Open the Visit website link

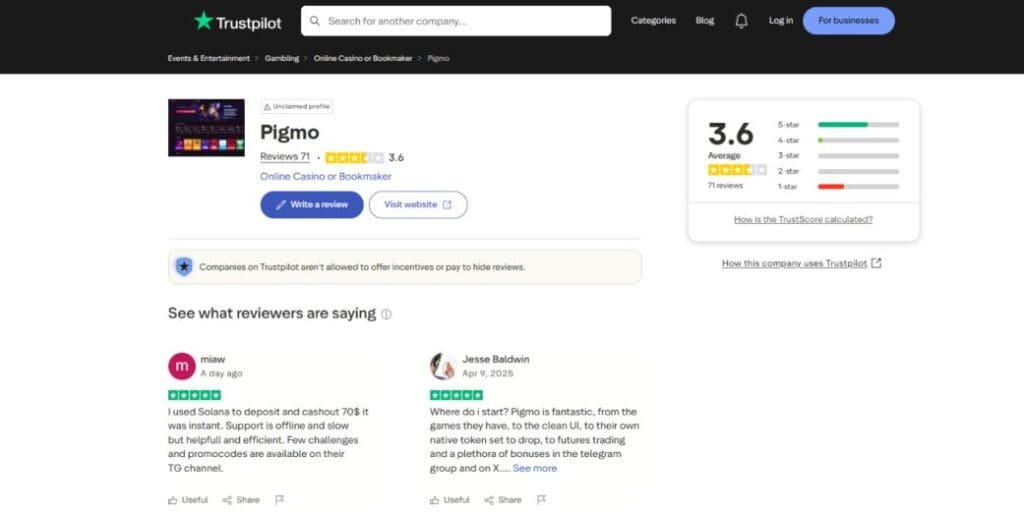click(418, 205)
